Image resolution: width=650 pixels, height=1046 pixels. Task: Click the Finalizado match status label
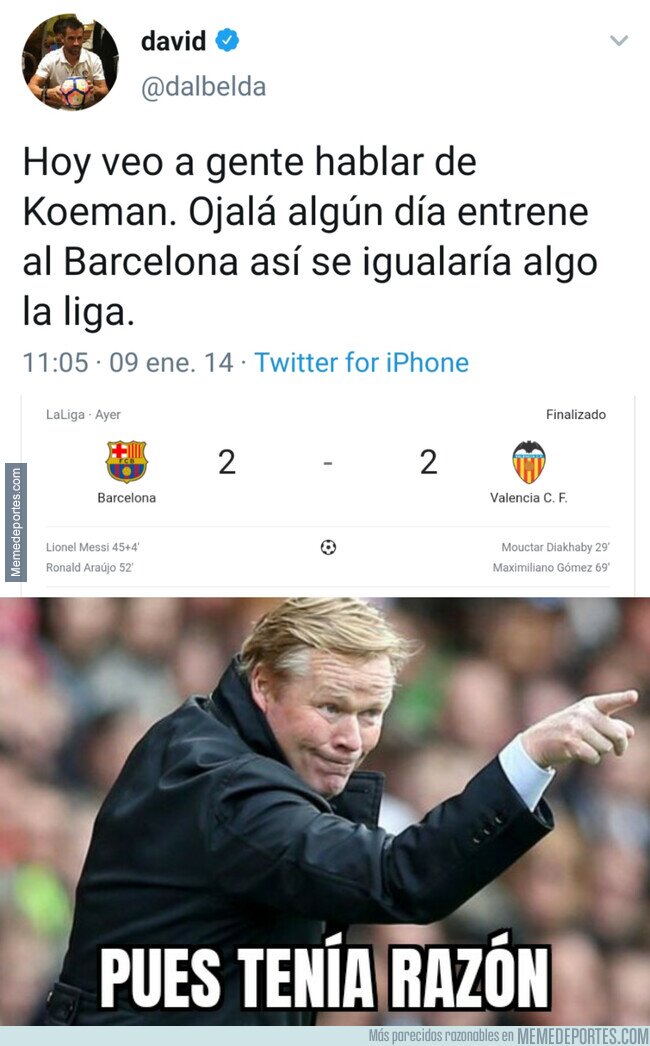click(576, 414)
